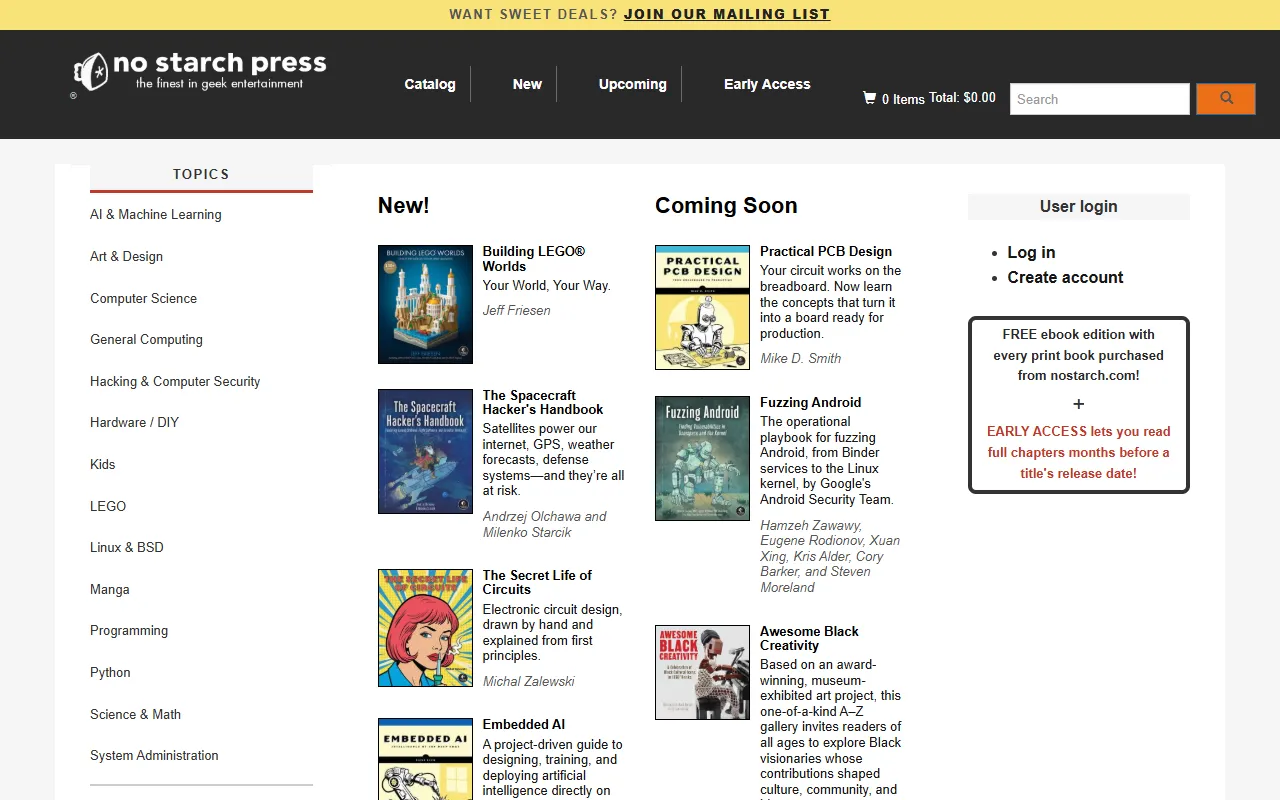Click the shopping cart icon
The image size is (1280, 800).
[x=869, y=98]
